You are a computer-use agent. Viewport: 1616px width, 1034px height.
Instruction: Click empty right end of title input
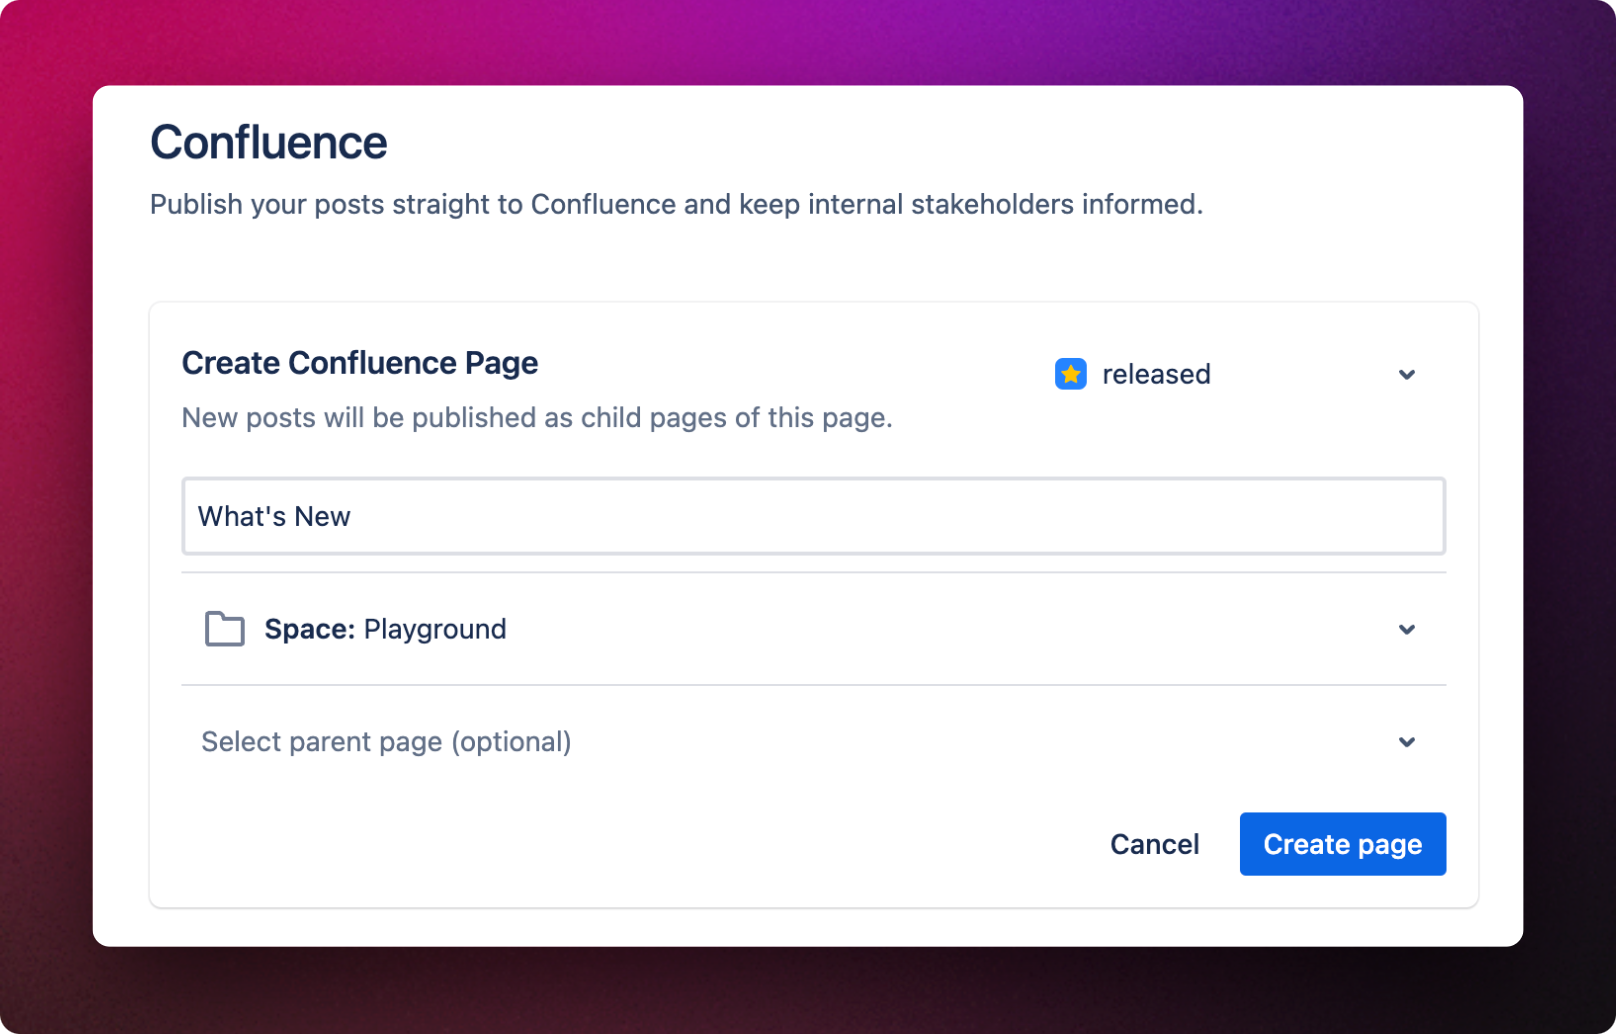pyautogui.click(x=1300, y=516)
